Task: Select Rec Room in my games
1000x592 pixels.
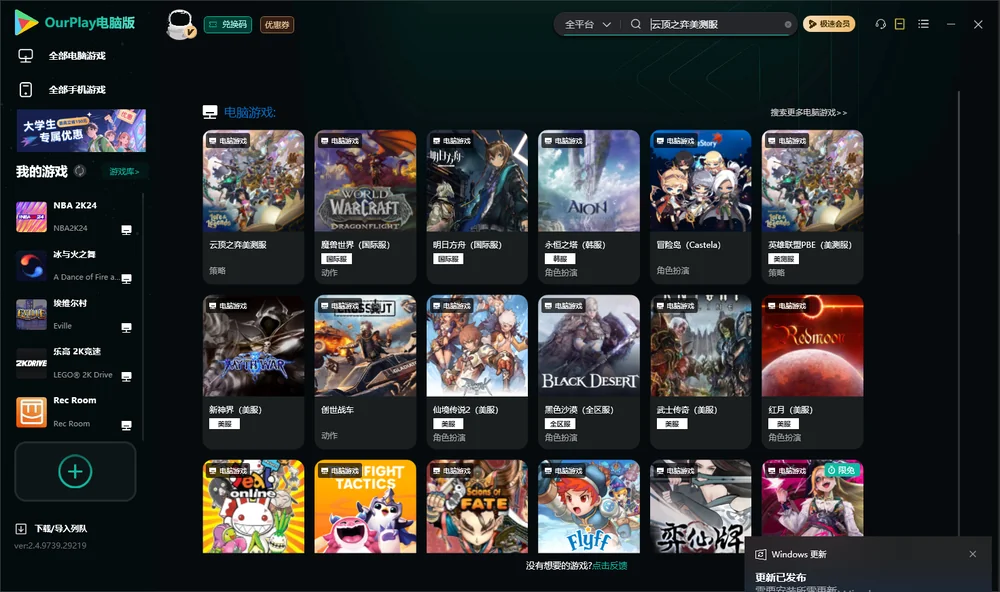Action: pos(74,412)
